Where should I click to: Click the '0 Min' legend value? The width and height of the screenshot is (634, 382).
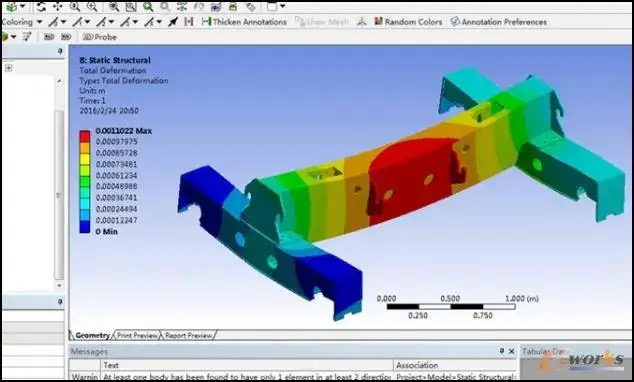[107, 232]
